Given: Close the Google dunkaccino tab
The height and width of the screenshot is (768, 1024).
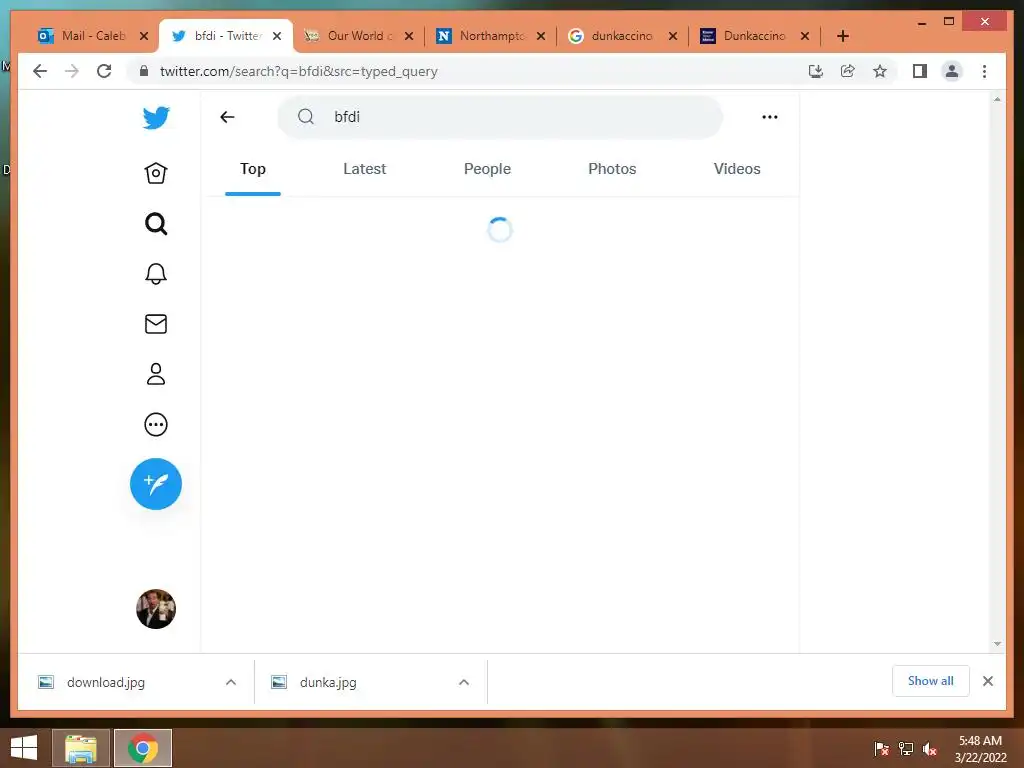Looking at the screenshot, I should tap(673, 36).
